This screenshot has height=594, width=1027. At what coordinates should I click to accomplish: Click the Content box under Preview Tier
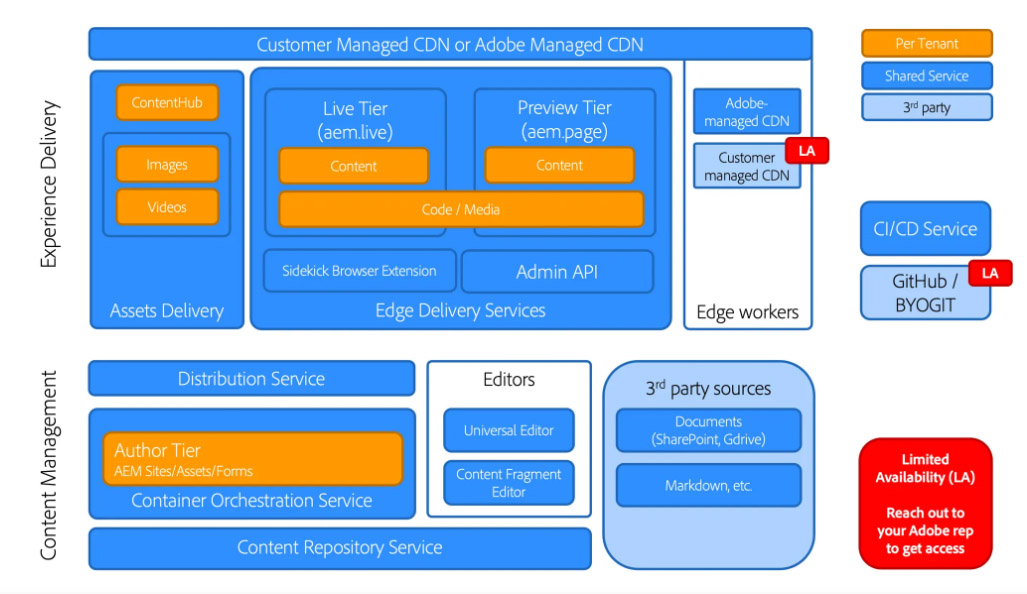559,166
